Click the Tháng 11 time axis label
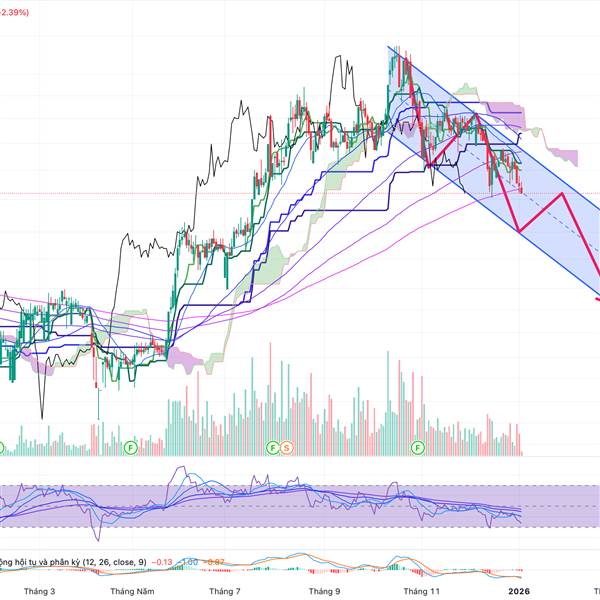The image size is (600, 600). click(x=422, y=591)
